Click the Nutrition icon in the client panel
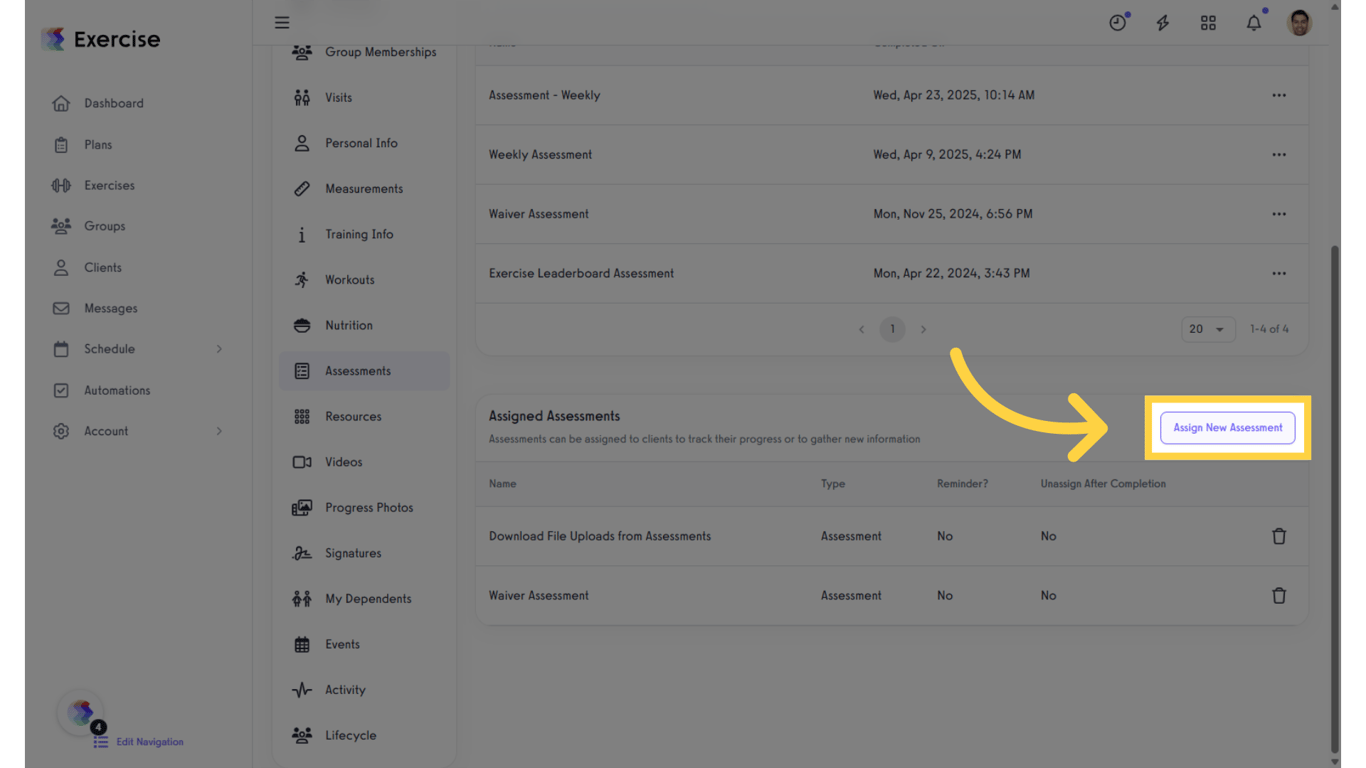Viewport: 1366px width, 768px height. coord(301,325)
